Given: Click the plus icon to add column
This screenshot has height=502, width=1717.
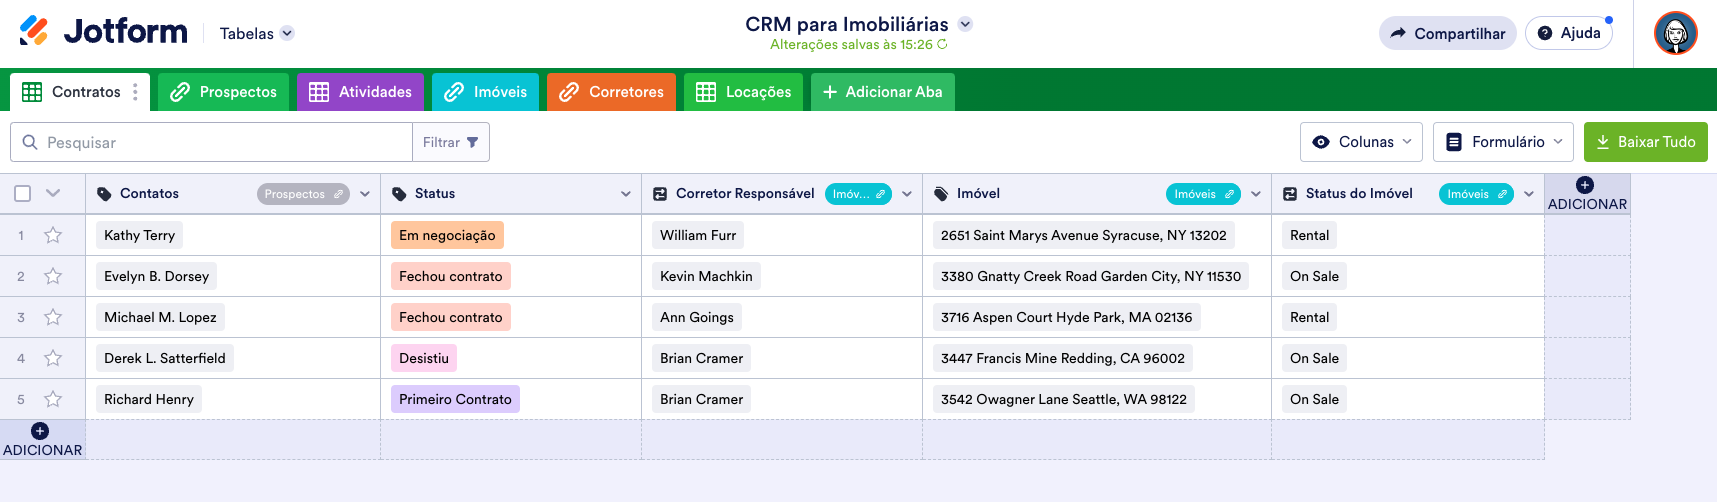Looking at the screenshot, I should pos(1585,185).
